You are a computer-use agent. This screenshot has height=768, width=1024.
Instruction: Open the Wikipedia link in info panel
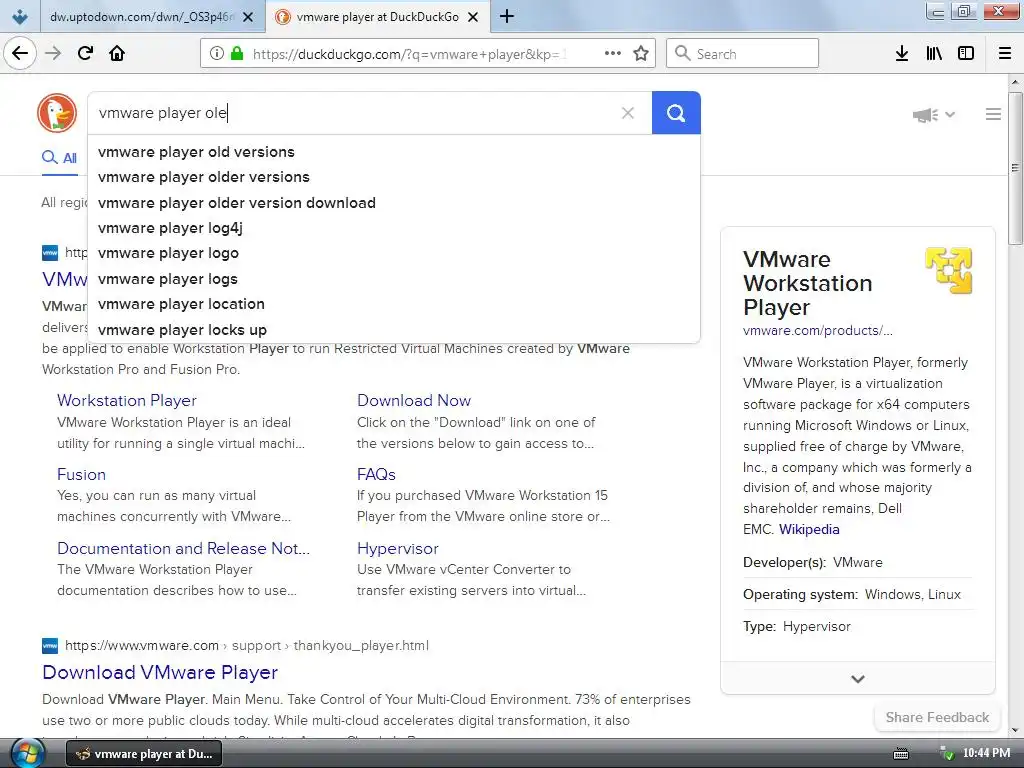pos(809,529)
